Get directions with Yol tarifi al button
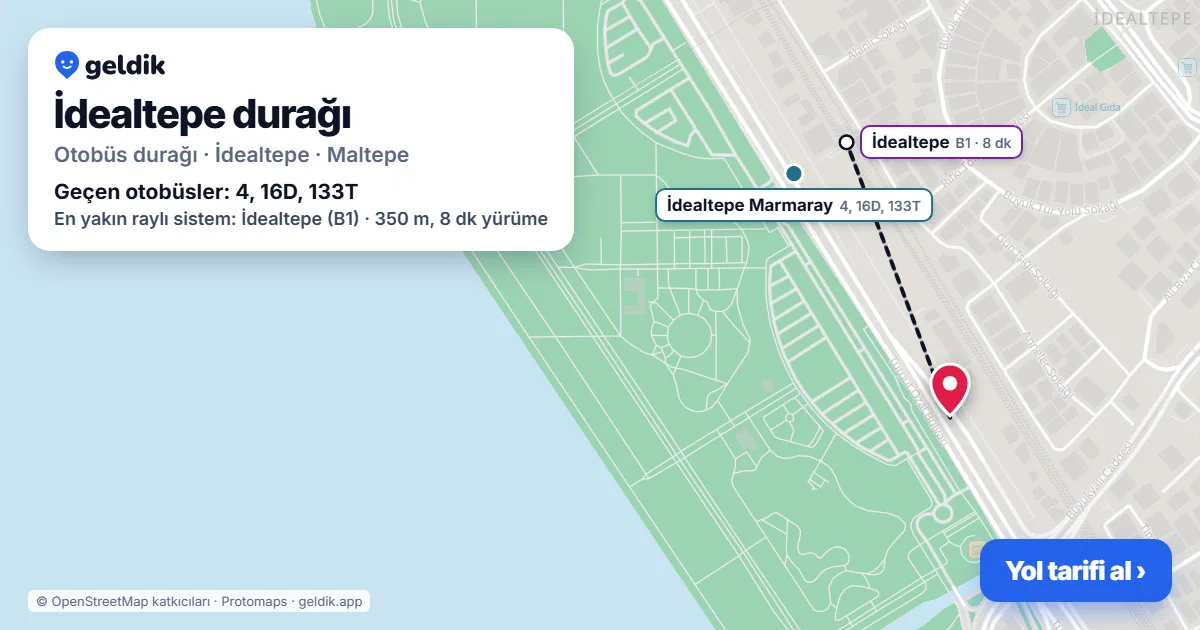1200x630 pixels. coord(1075,571)
